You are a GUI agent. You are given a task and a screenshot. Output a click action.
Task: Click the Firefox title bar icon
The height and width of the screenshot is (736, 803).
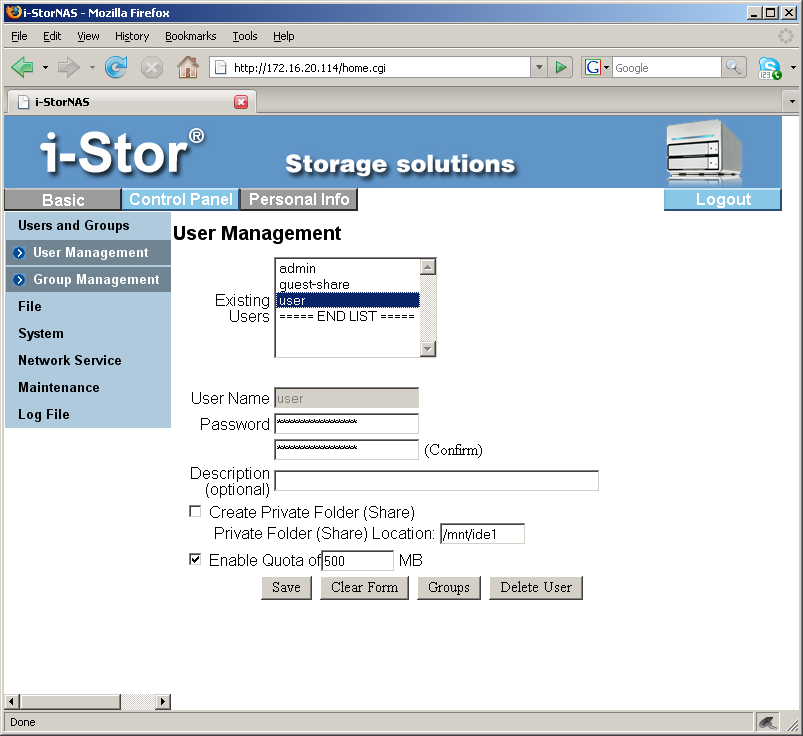point(13,12)
